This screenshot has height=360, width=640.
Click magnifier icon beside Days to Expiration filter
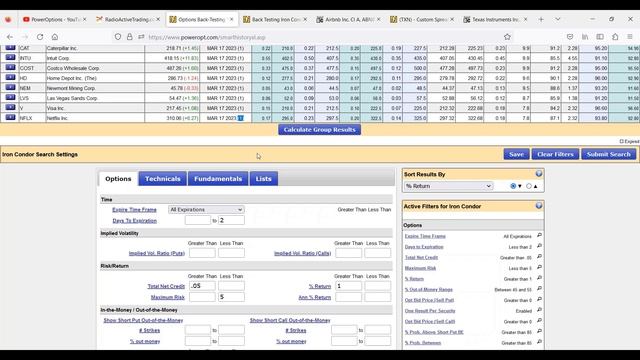tap(539, 246)
